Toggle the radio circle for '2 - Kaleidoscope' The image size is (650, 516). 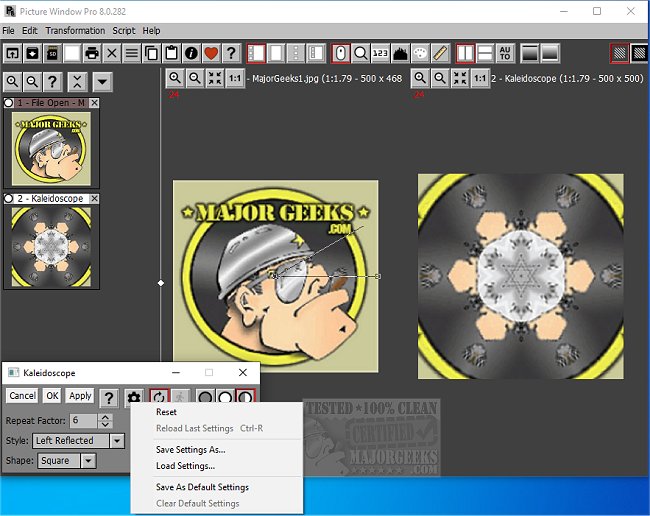tap(8, 199)
